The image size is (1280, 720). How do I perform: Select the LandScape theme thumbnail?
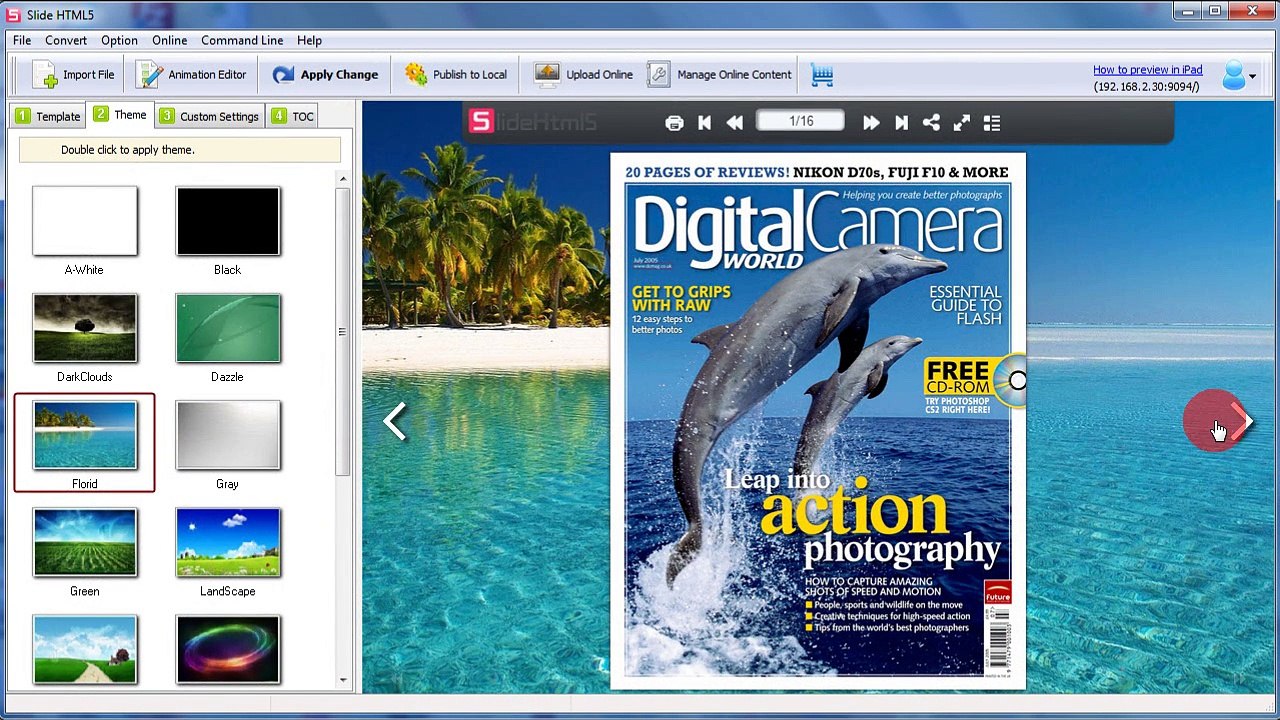coord(228,542)
